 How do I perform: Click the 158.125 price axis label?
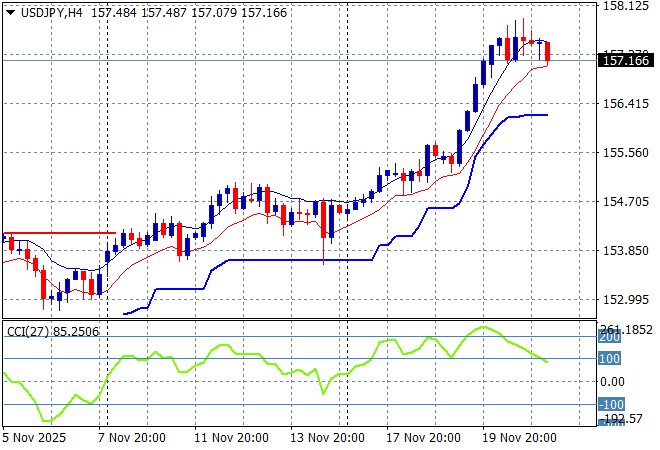pos(626,6)
